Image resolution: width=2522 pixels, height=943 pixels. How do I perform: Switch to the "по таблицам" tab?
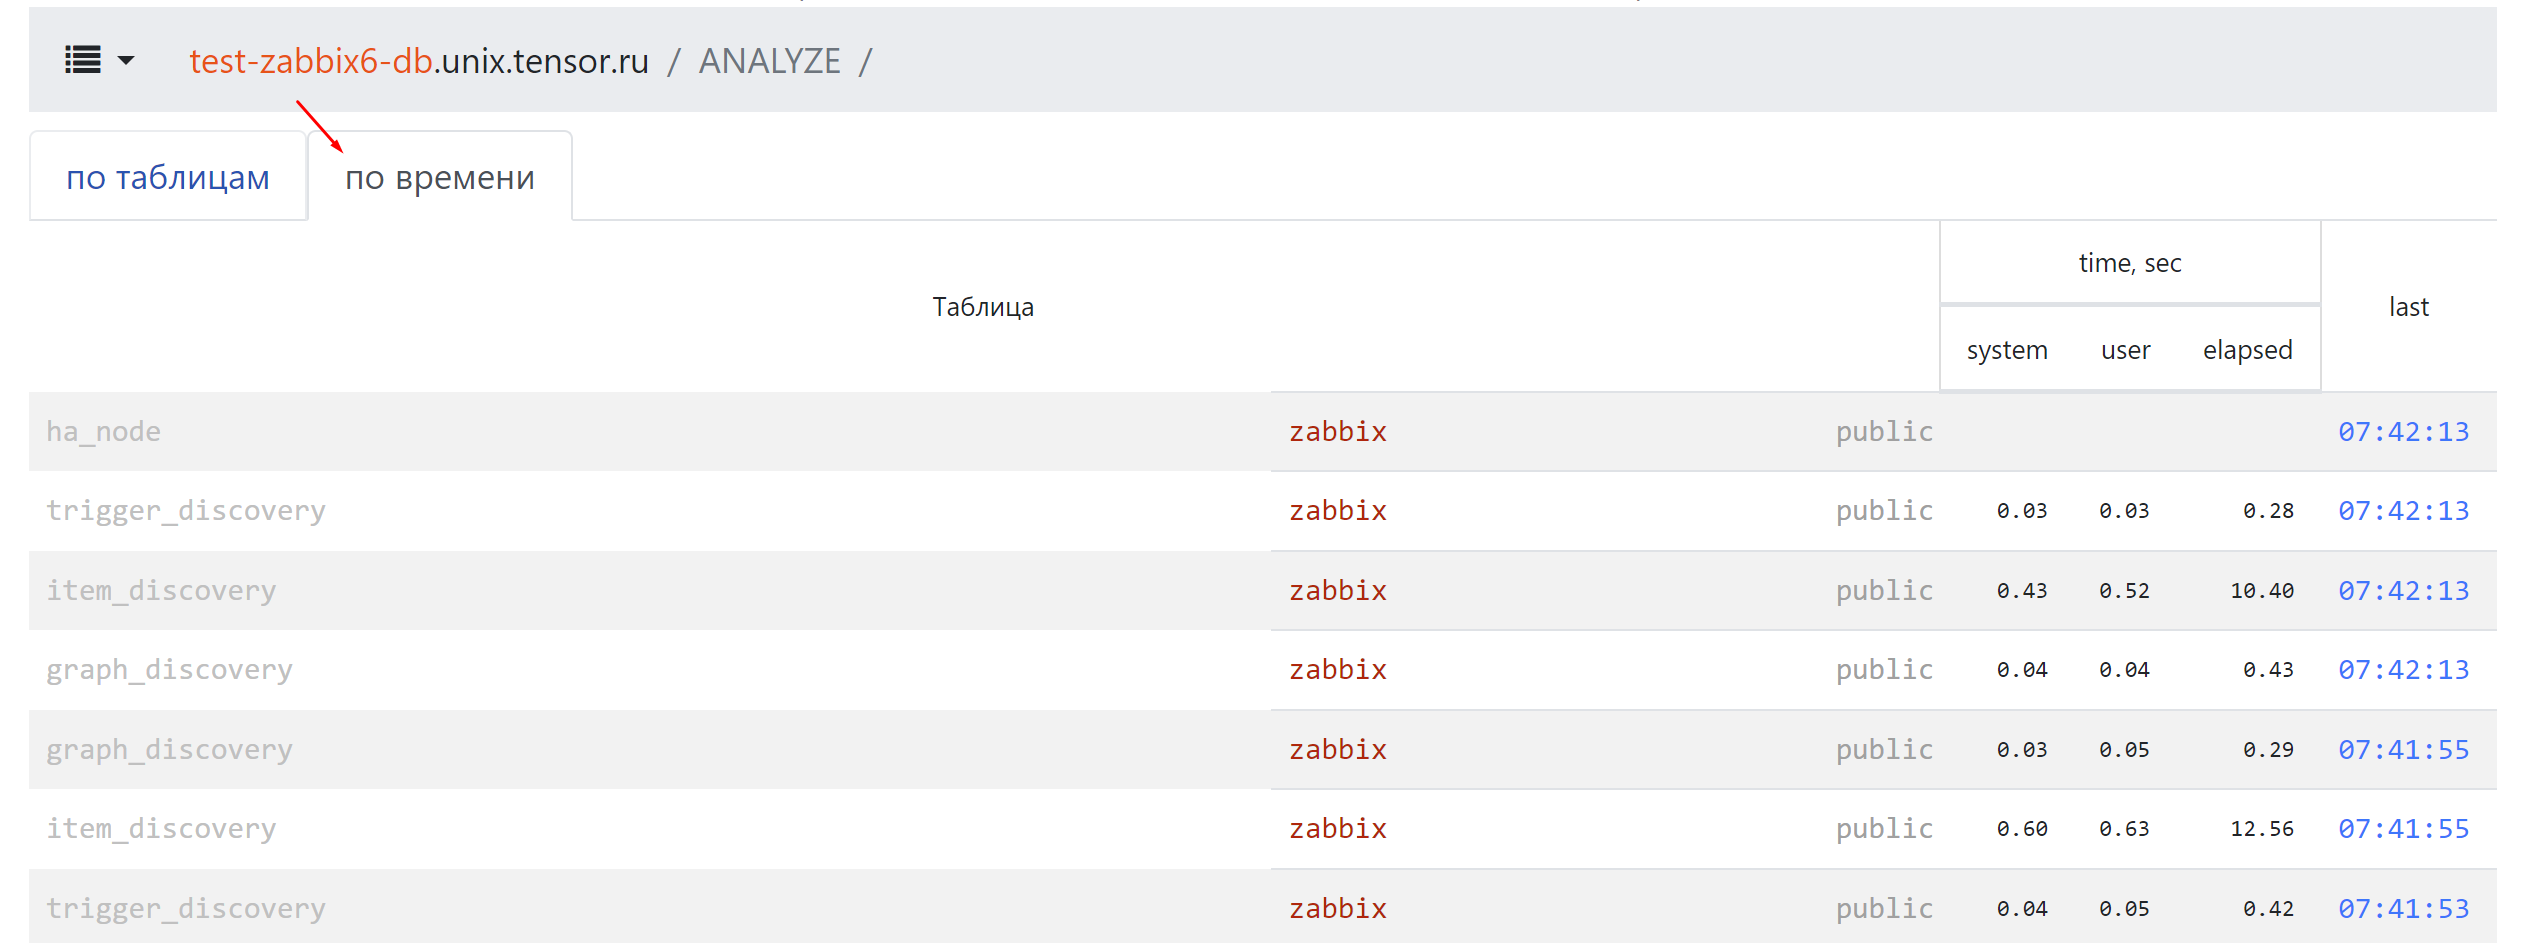point(168,178)
